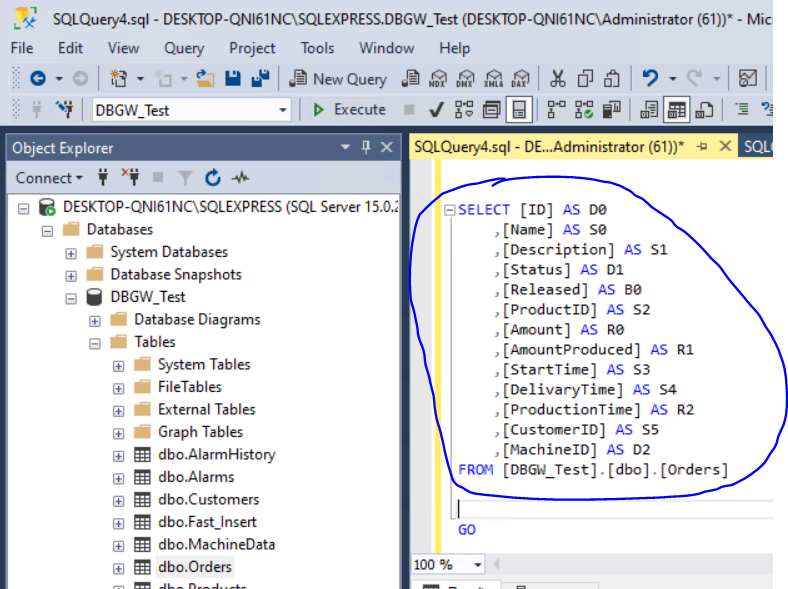Image resolution: width=788 pixels, height=589 pixels.
Task: Click the Copy icon in toolbar
Action: [585, 79]
